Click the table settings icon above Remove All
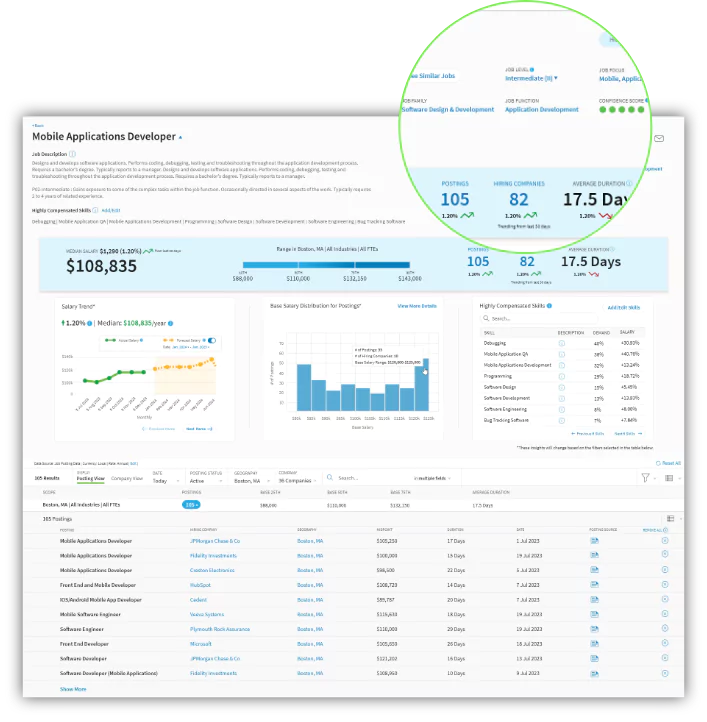This screenshot has height=722, width=707. 670,518
